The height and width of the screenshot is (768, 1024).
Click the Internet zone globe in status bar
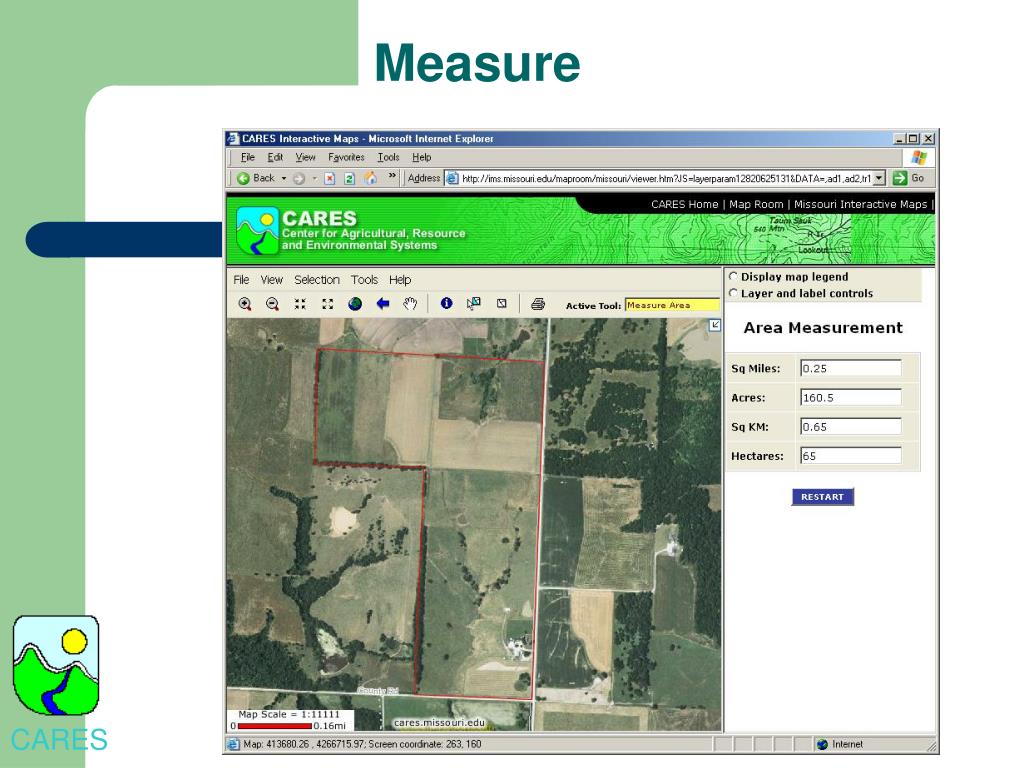pos(822,744)
